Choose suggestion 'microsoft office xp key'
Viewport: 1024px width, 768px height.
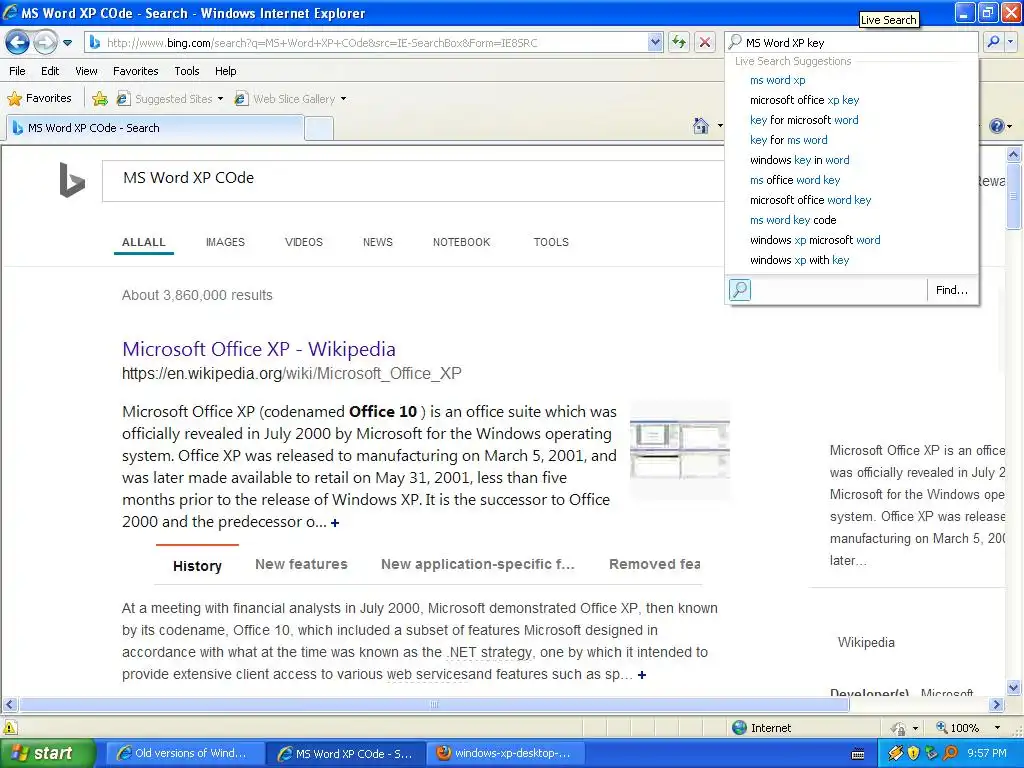[805, 100]
